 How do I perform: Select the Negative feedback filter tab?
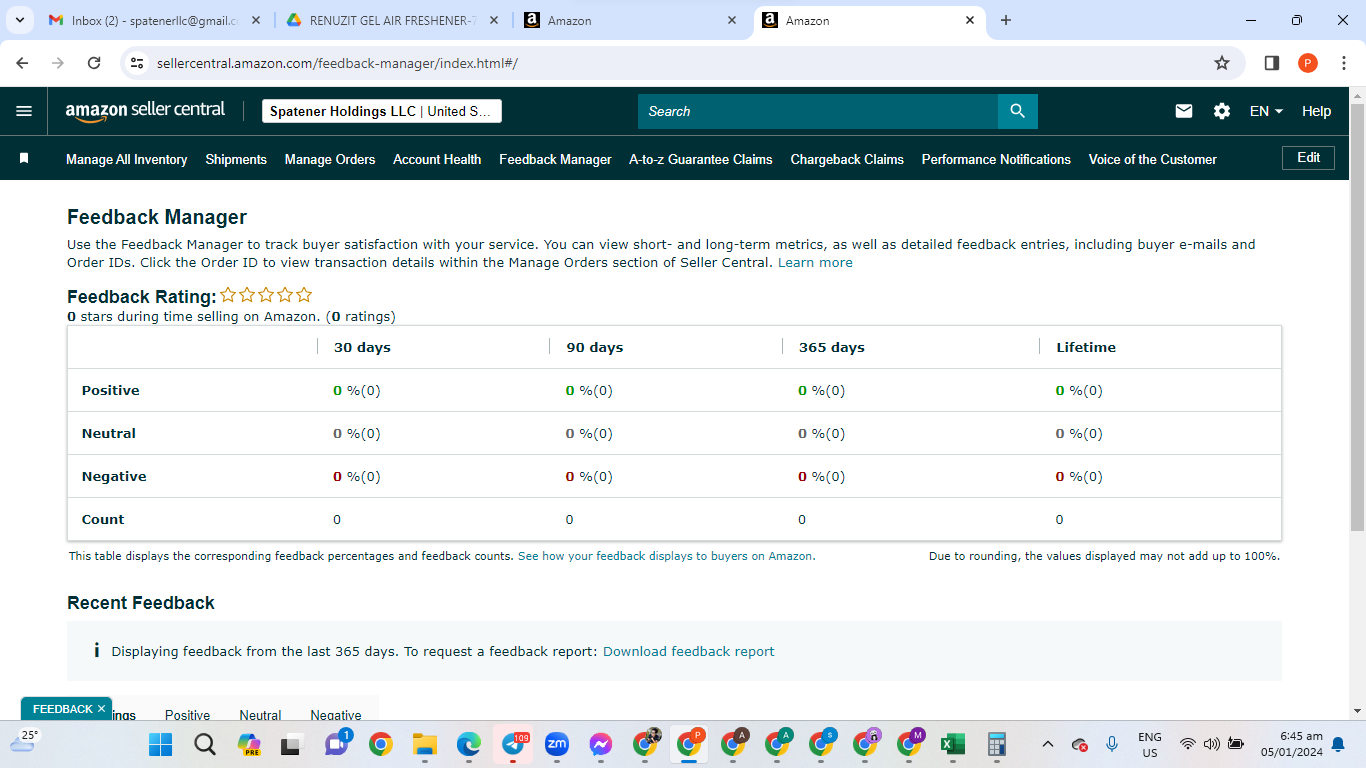(x=336, y=715)
